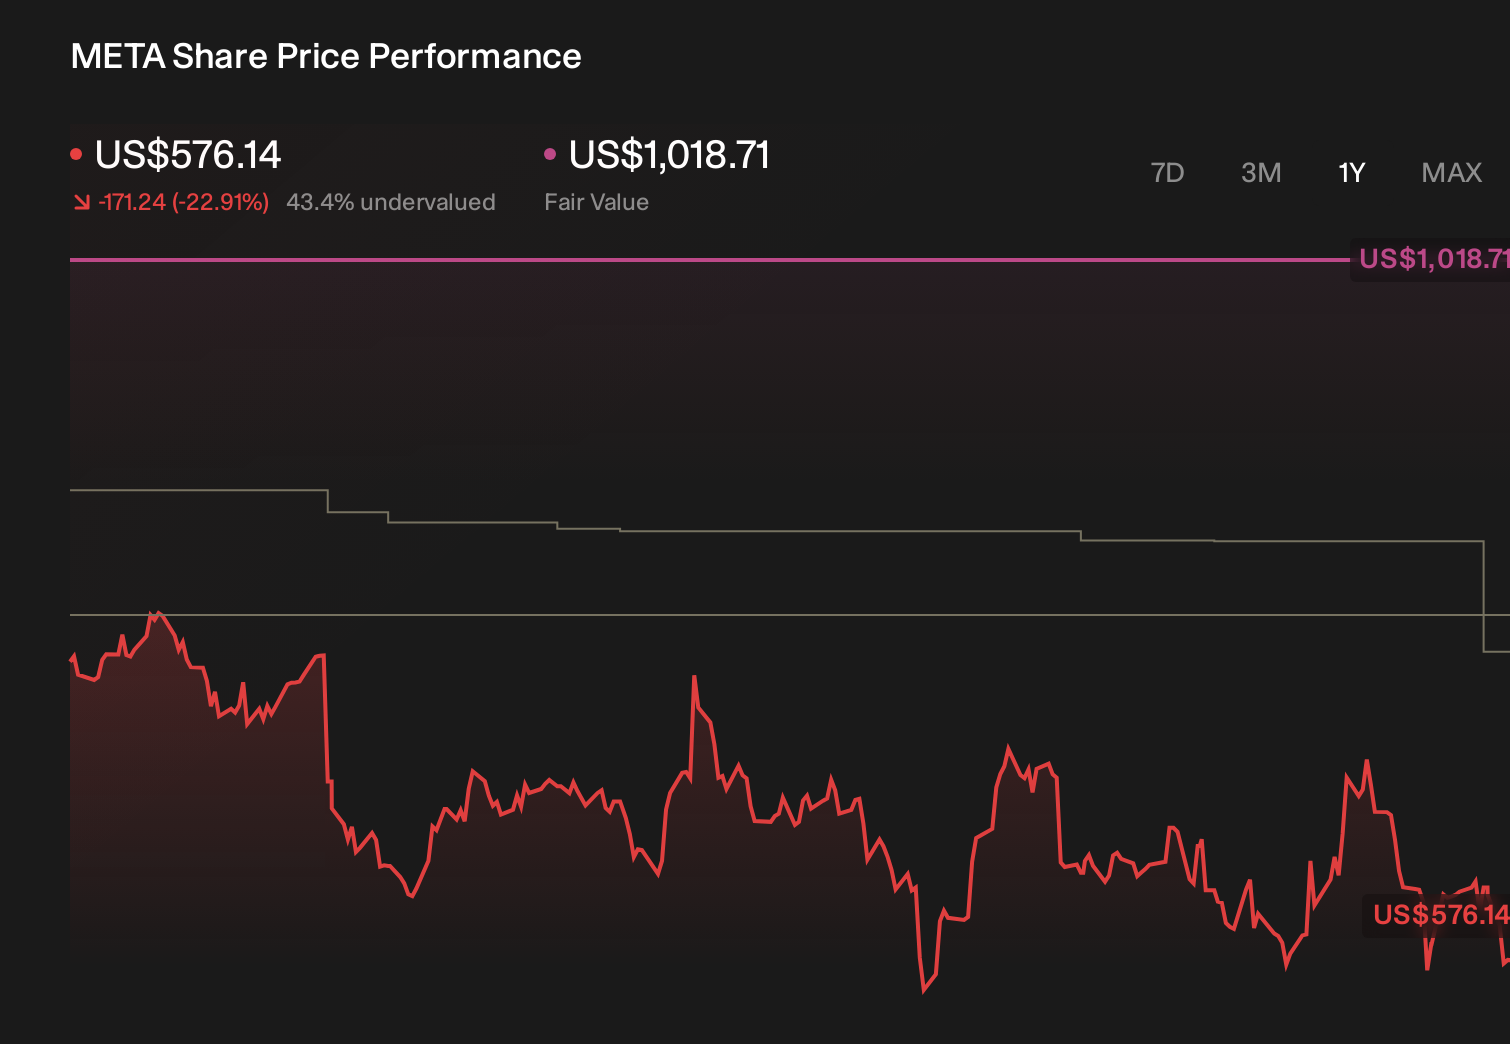Select the 1Y time range tab
Viewport: 1510px width, 1044px height.
coord(1352,173)
